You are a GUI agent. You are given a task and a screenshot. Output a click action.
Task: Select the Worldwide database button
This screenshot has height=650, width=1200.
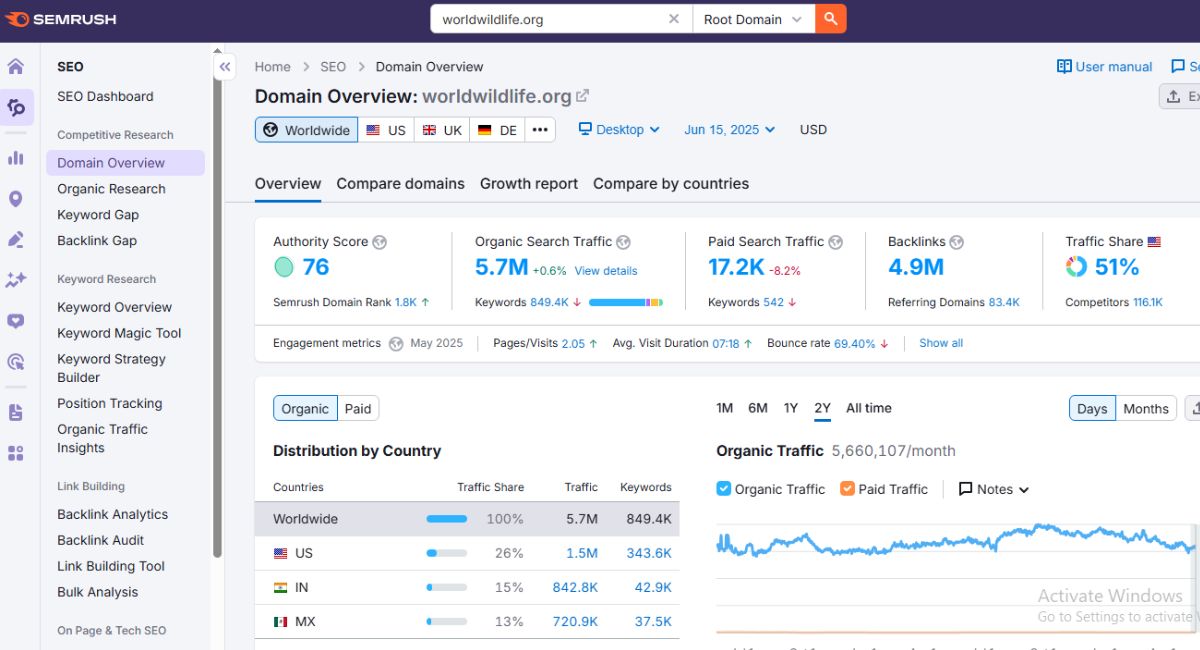[x=306, y=130]
